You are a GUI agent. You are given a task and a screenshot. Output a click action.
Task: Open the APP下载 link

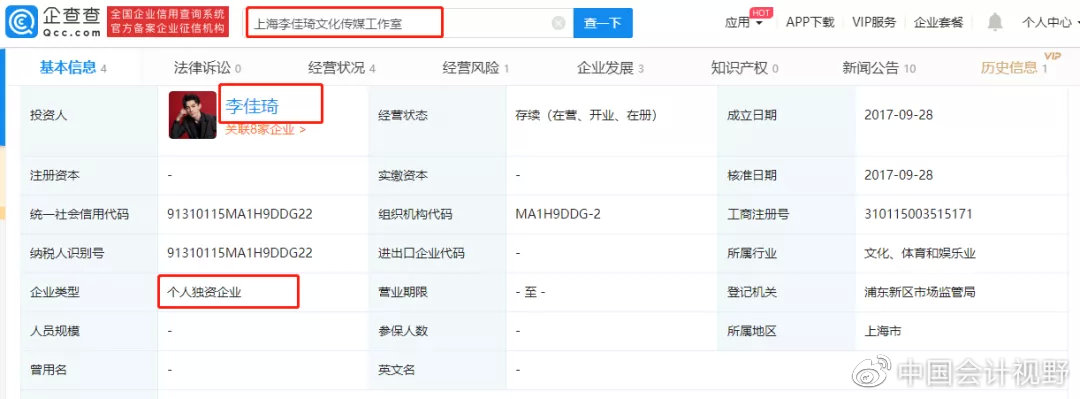(x=810, y=22)
